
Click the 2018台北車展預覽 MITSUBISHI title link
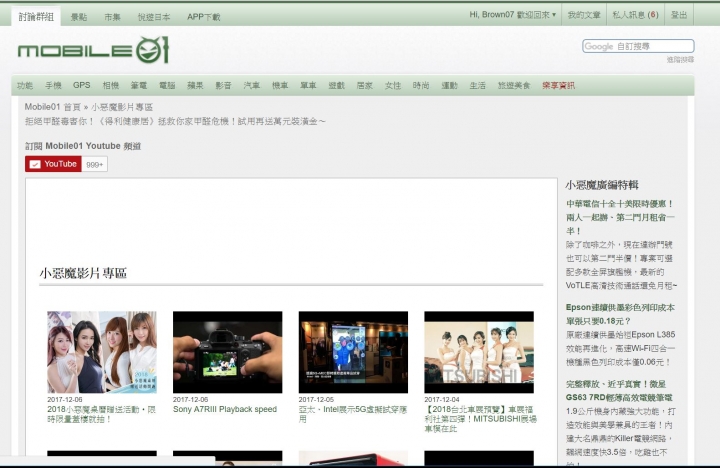(480, 418)
